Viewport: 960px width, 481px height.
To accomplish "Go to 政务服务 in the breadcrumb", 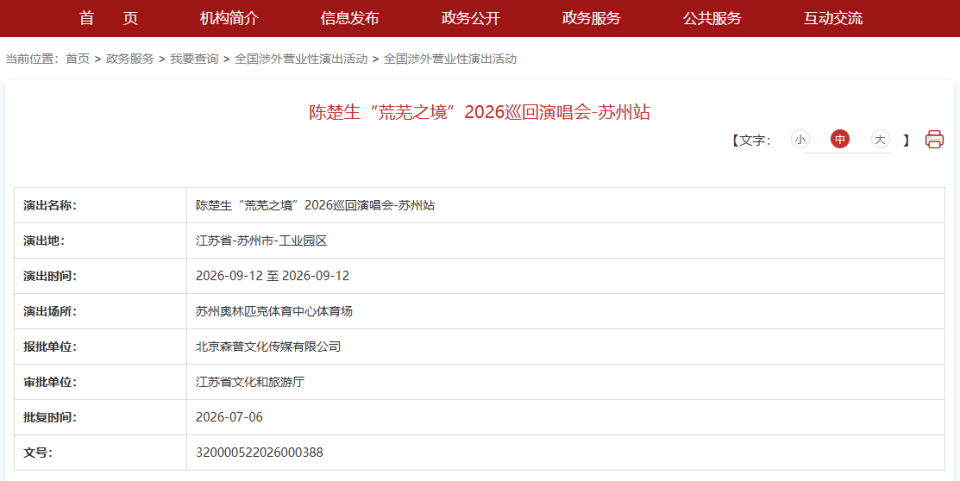I will (x=130, y=59).
